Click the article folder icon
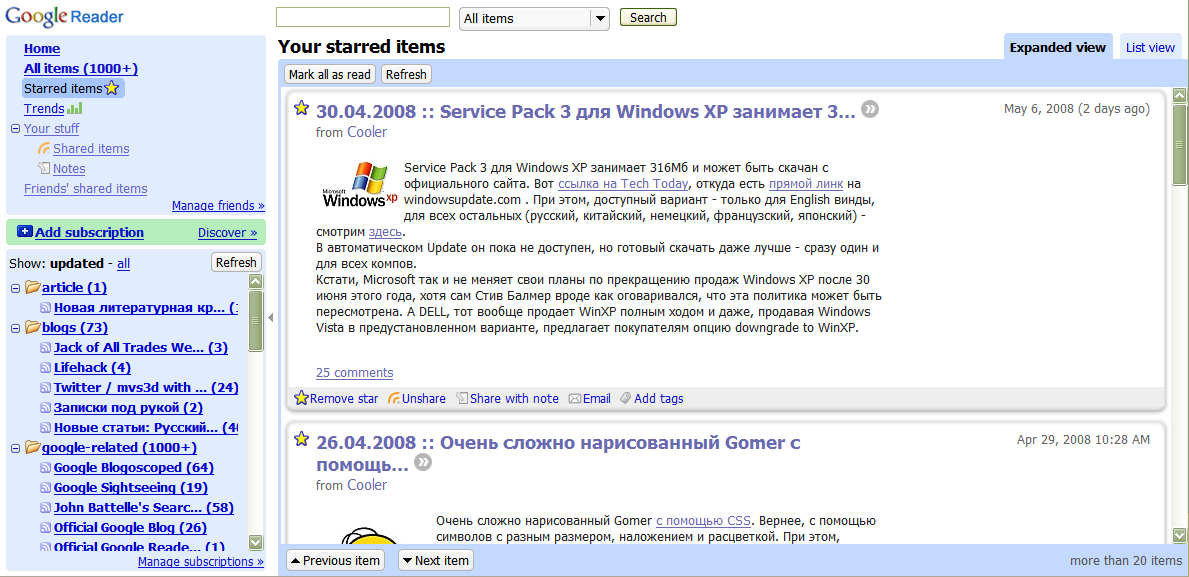The image size is (1189, 577). (33, 287)
